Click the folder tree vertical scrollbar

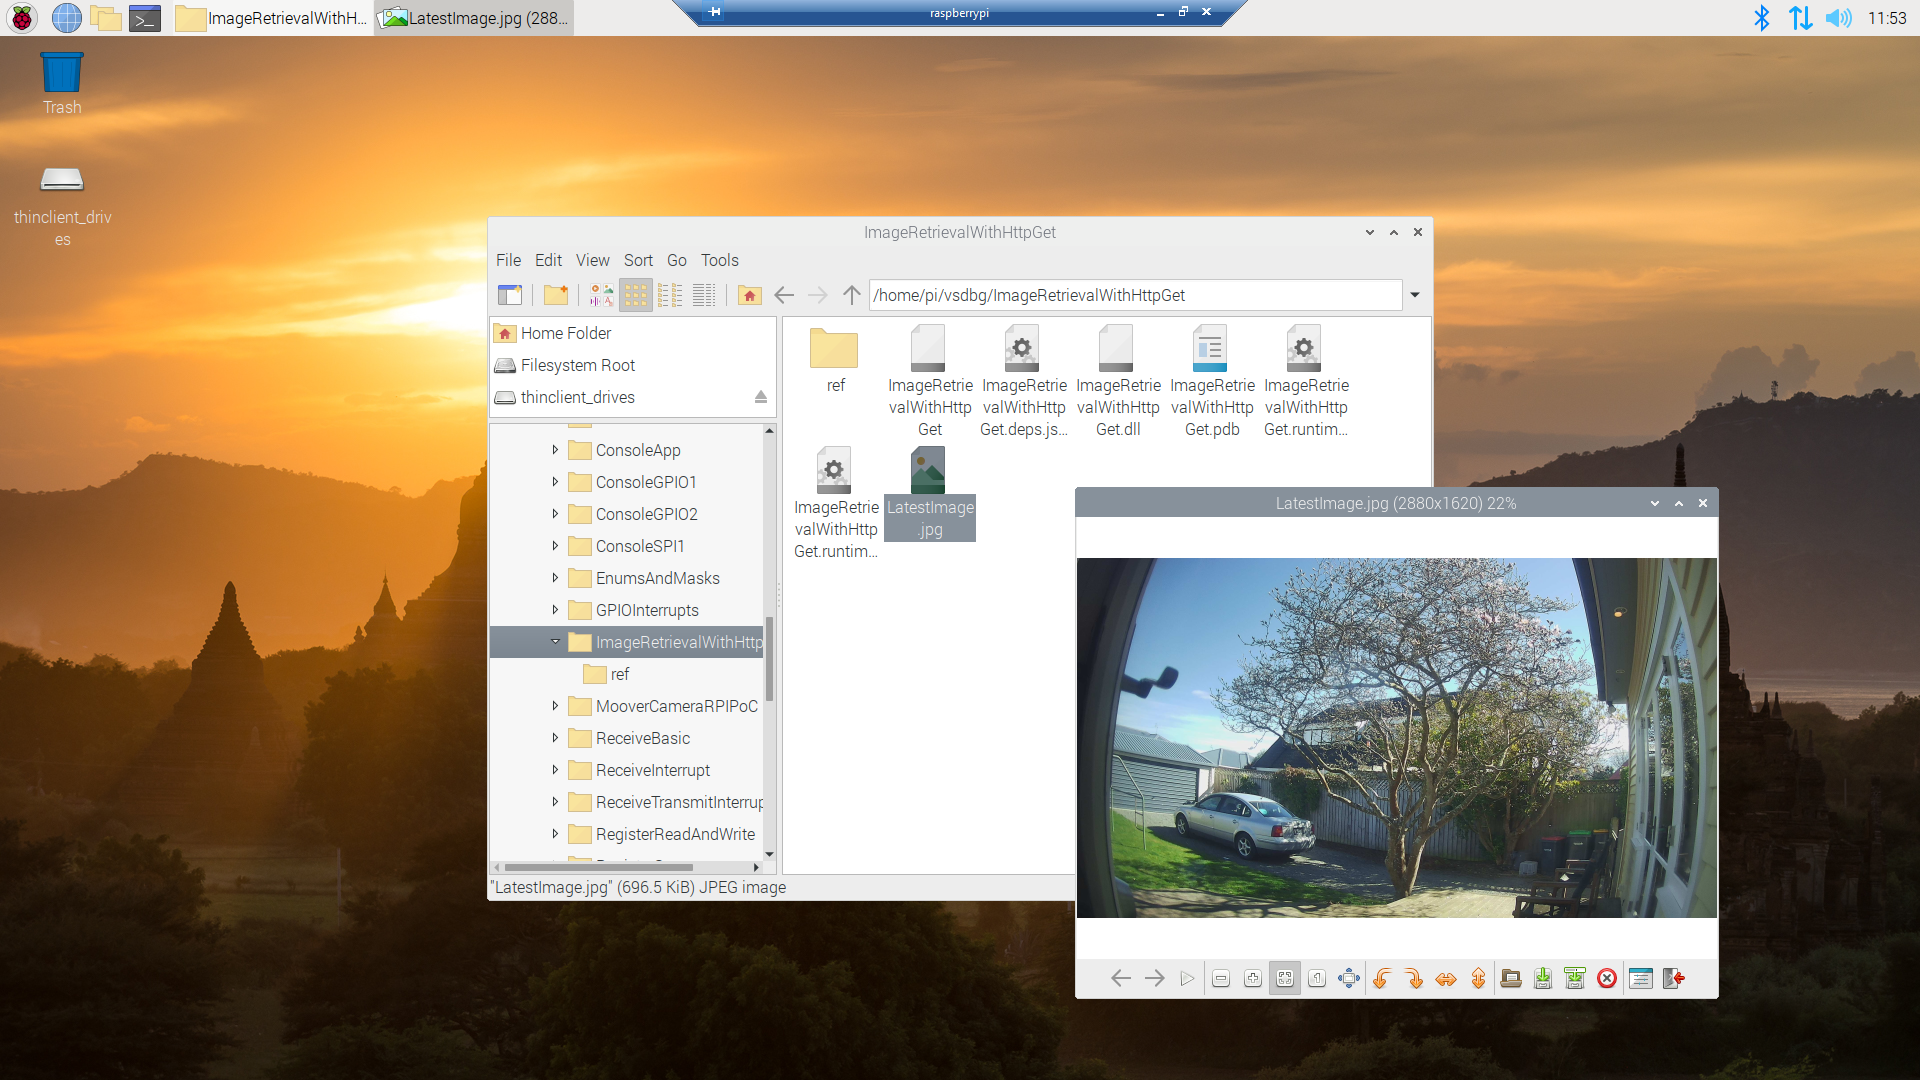pos(769,660)
